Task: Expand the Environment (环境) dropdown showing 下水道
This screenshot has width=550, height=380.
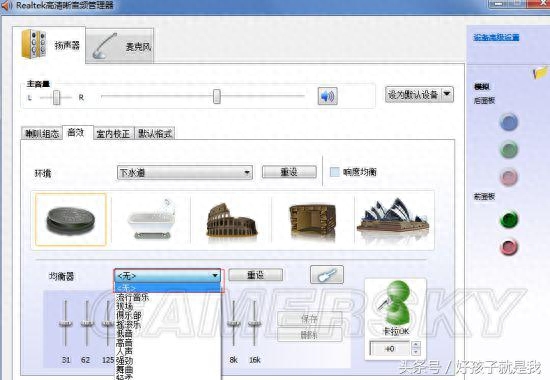Action: (185, 173)
